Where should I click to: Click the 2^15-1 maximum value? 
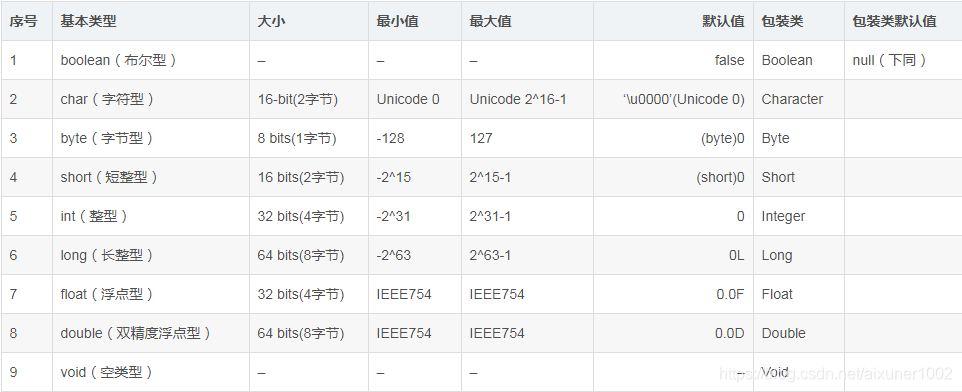click(x=490, y=177)
